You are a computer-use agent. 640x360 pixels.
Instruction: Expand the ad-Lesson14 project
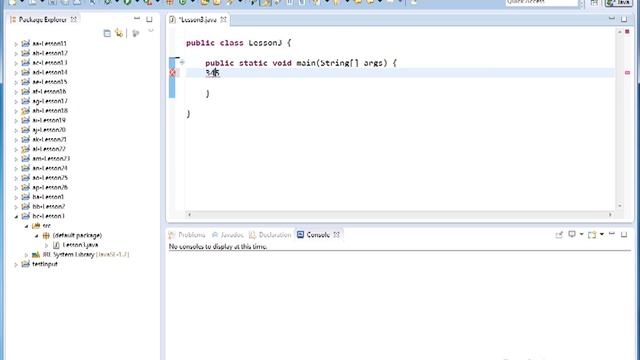pos(16,73)
